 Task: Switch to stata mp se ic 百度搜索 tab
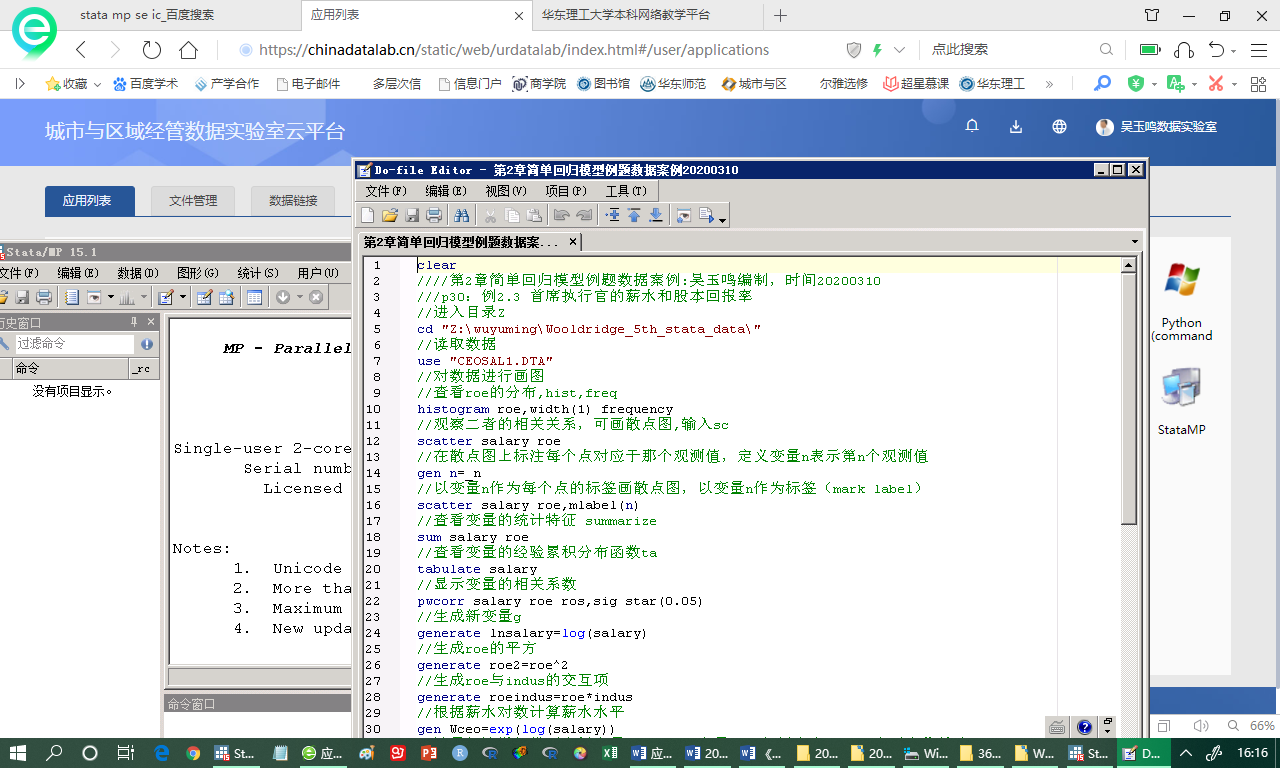pyautogui.click(x=147, y=15)
